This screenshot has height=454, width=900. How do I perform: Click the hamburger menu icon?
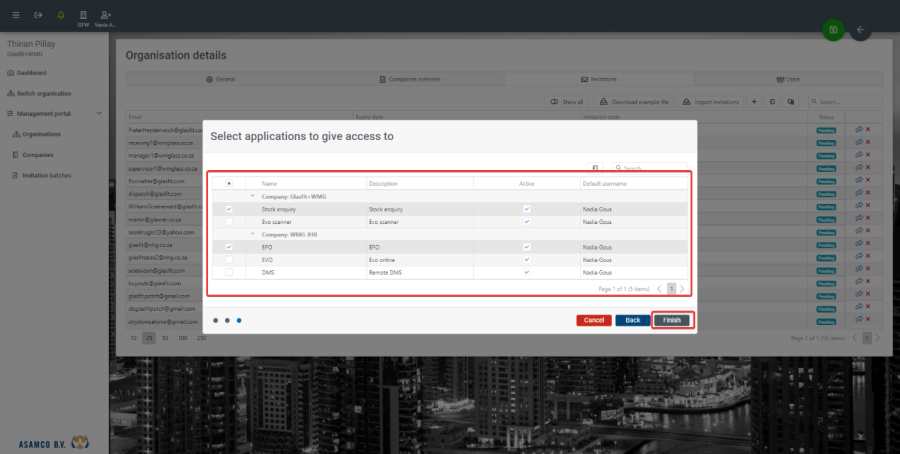click(15, 15)
